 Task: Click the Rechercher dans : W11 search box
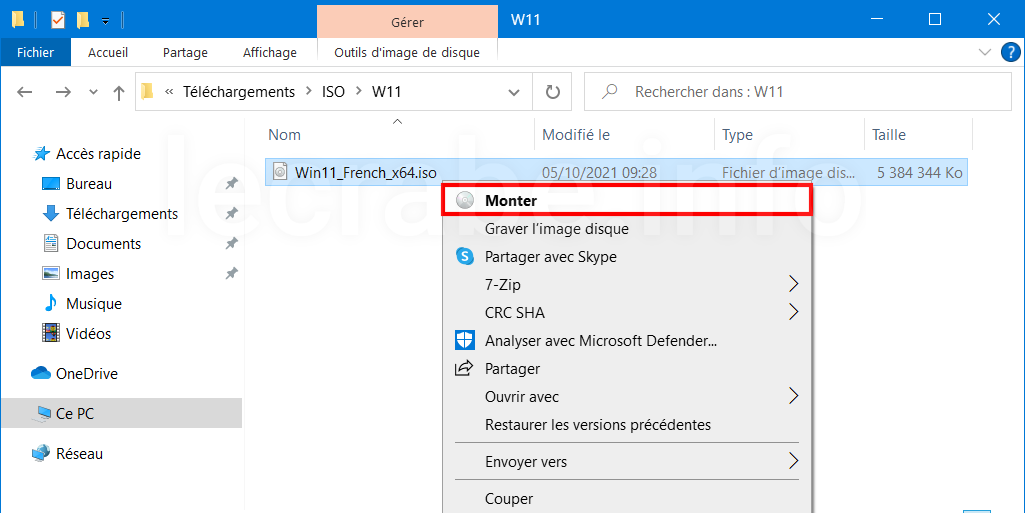(x=798, y=92)
